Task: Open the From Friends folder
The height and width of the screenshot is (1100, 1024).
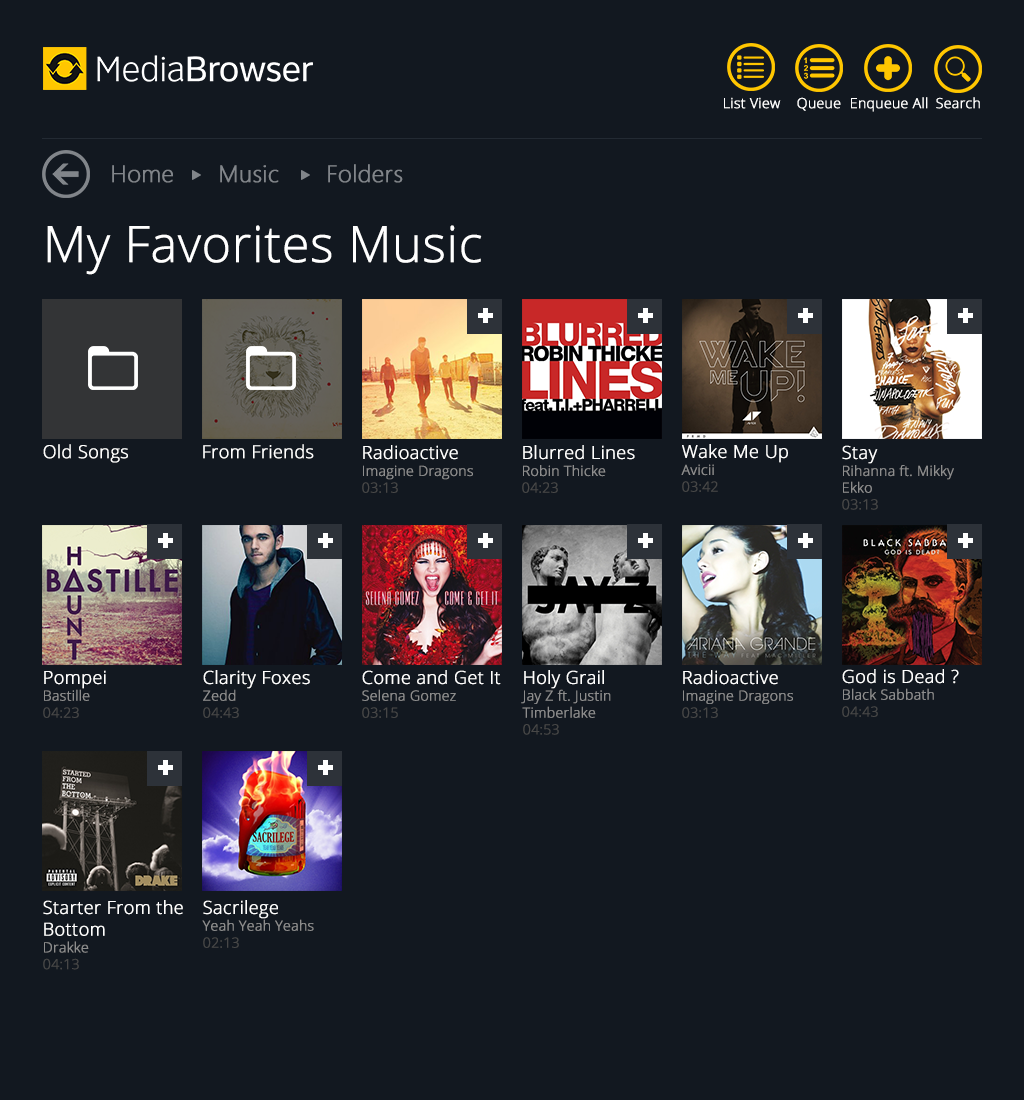Action: tap(272, 369)
